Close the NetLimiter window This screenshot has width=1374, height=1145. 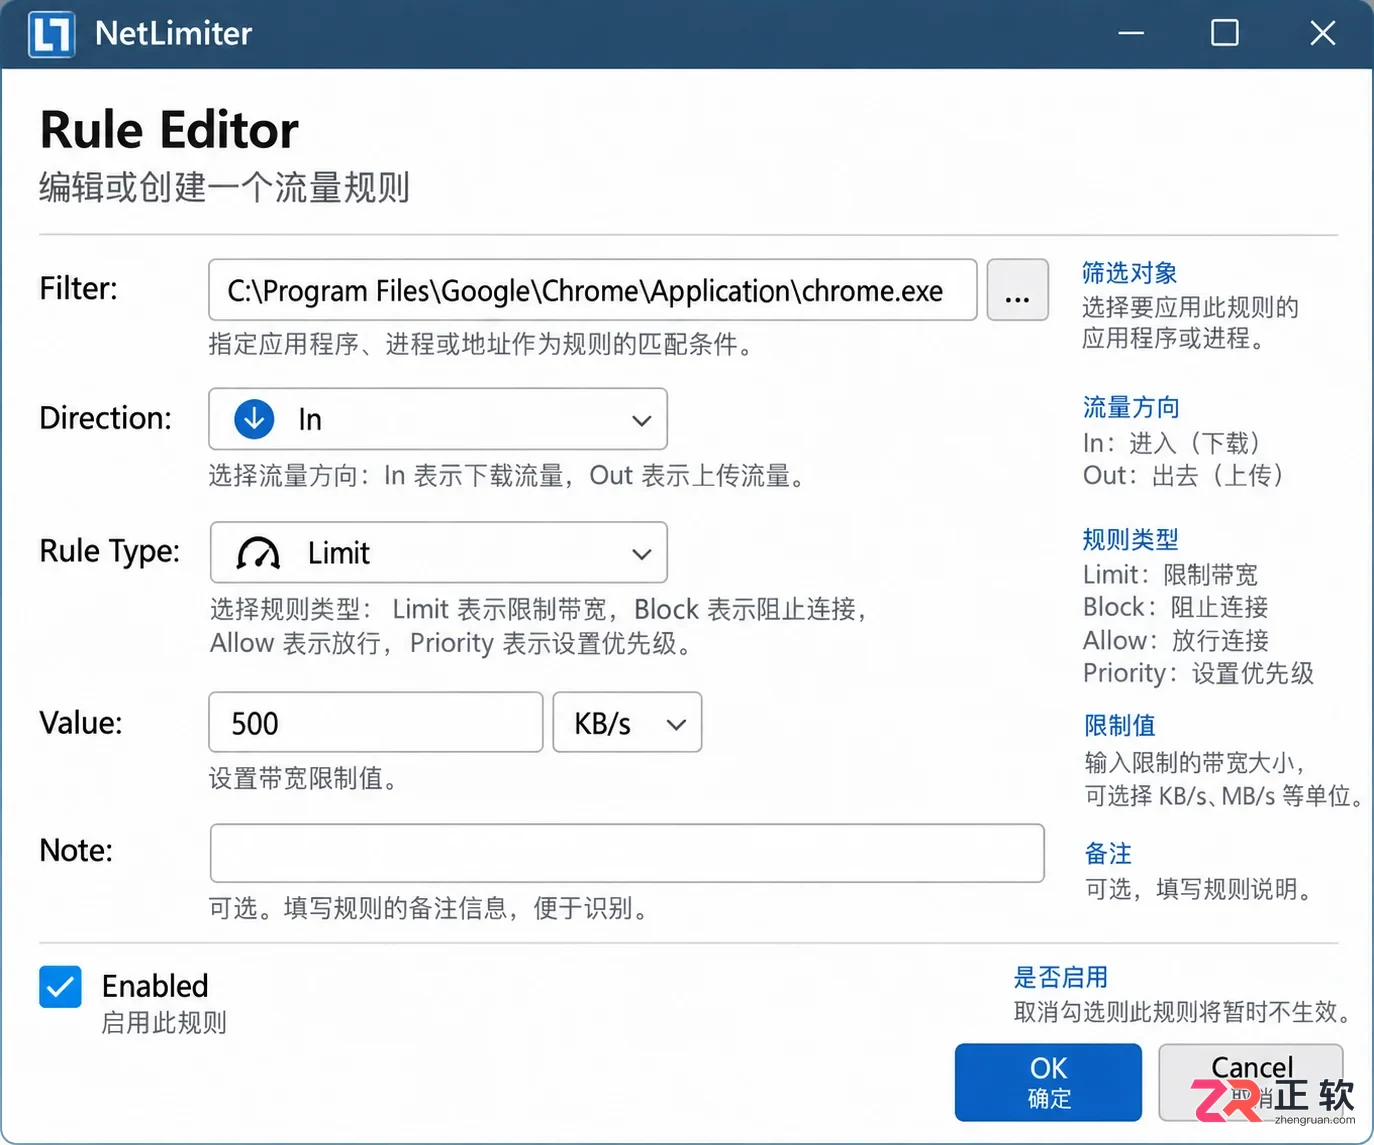pyautogui.click(x=1322, y=33)
